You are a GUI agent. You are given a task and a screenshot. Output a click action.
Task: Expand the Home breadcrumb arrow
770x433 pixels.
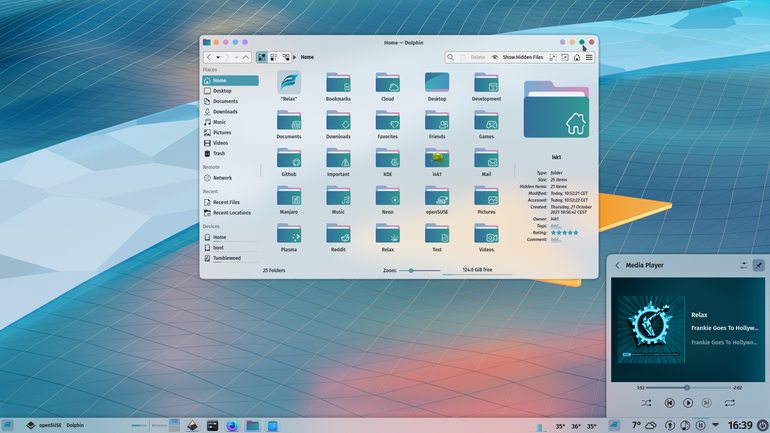[x=295, y=57]
